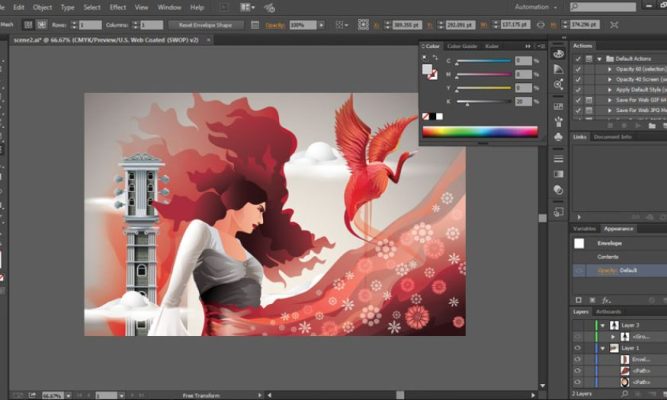Toggle the checkbox for Default Actions set
Screen dimensions: 667x400
pos(578,59)
